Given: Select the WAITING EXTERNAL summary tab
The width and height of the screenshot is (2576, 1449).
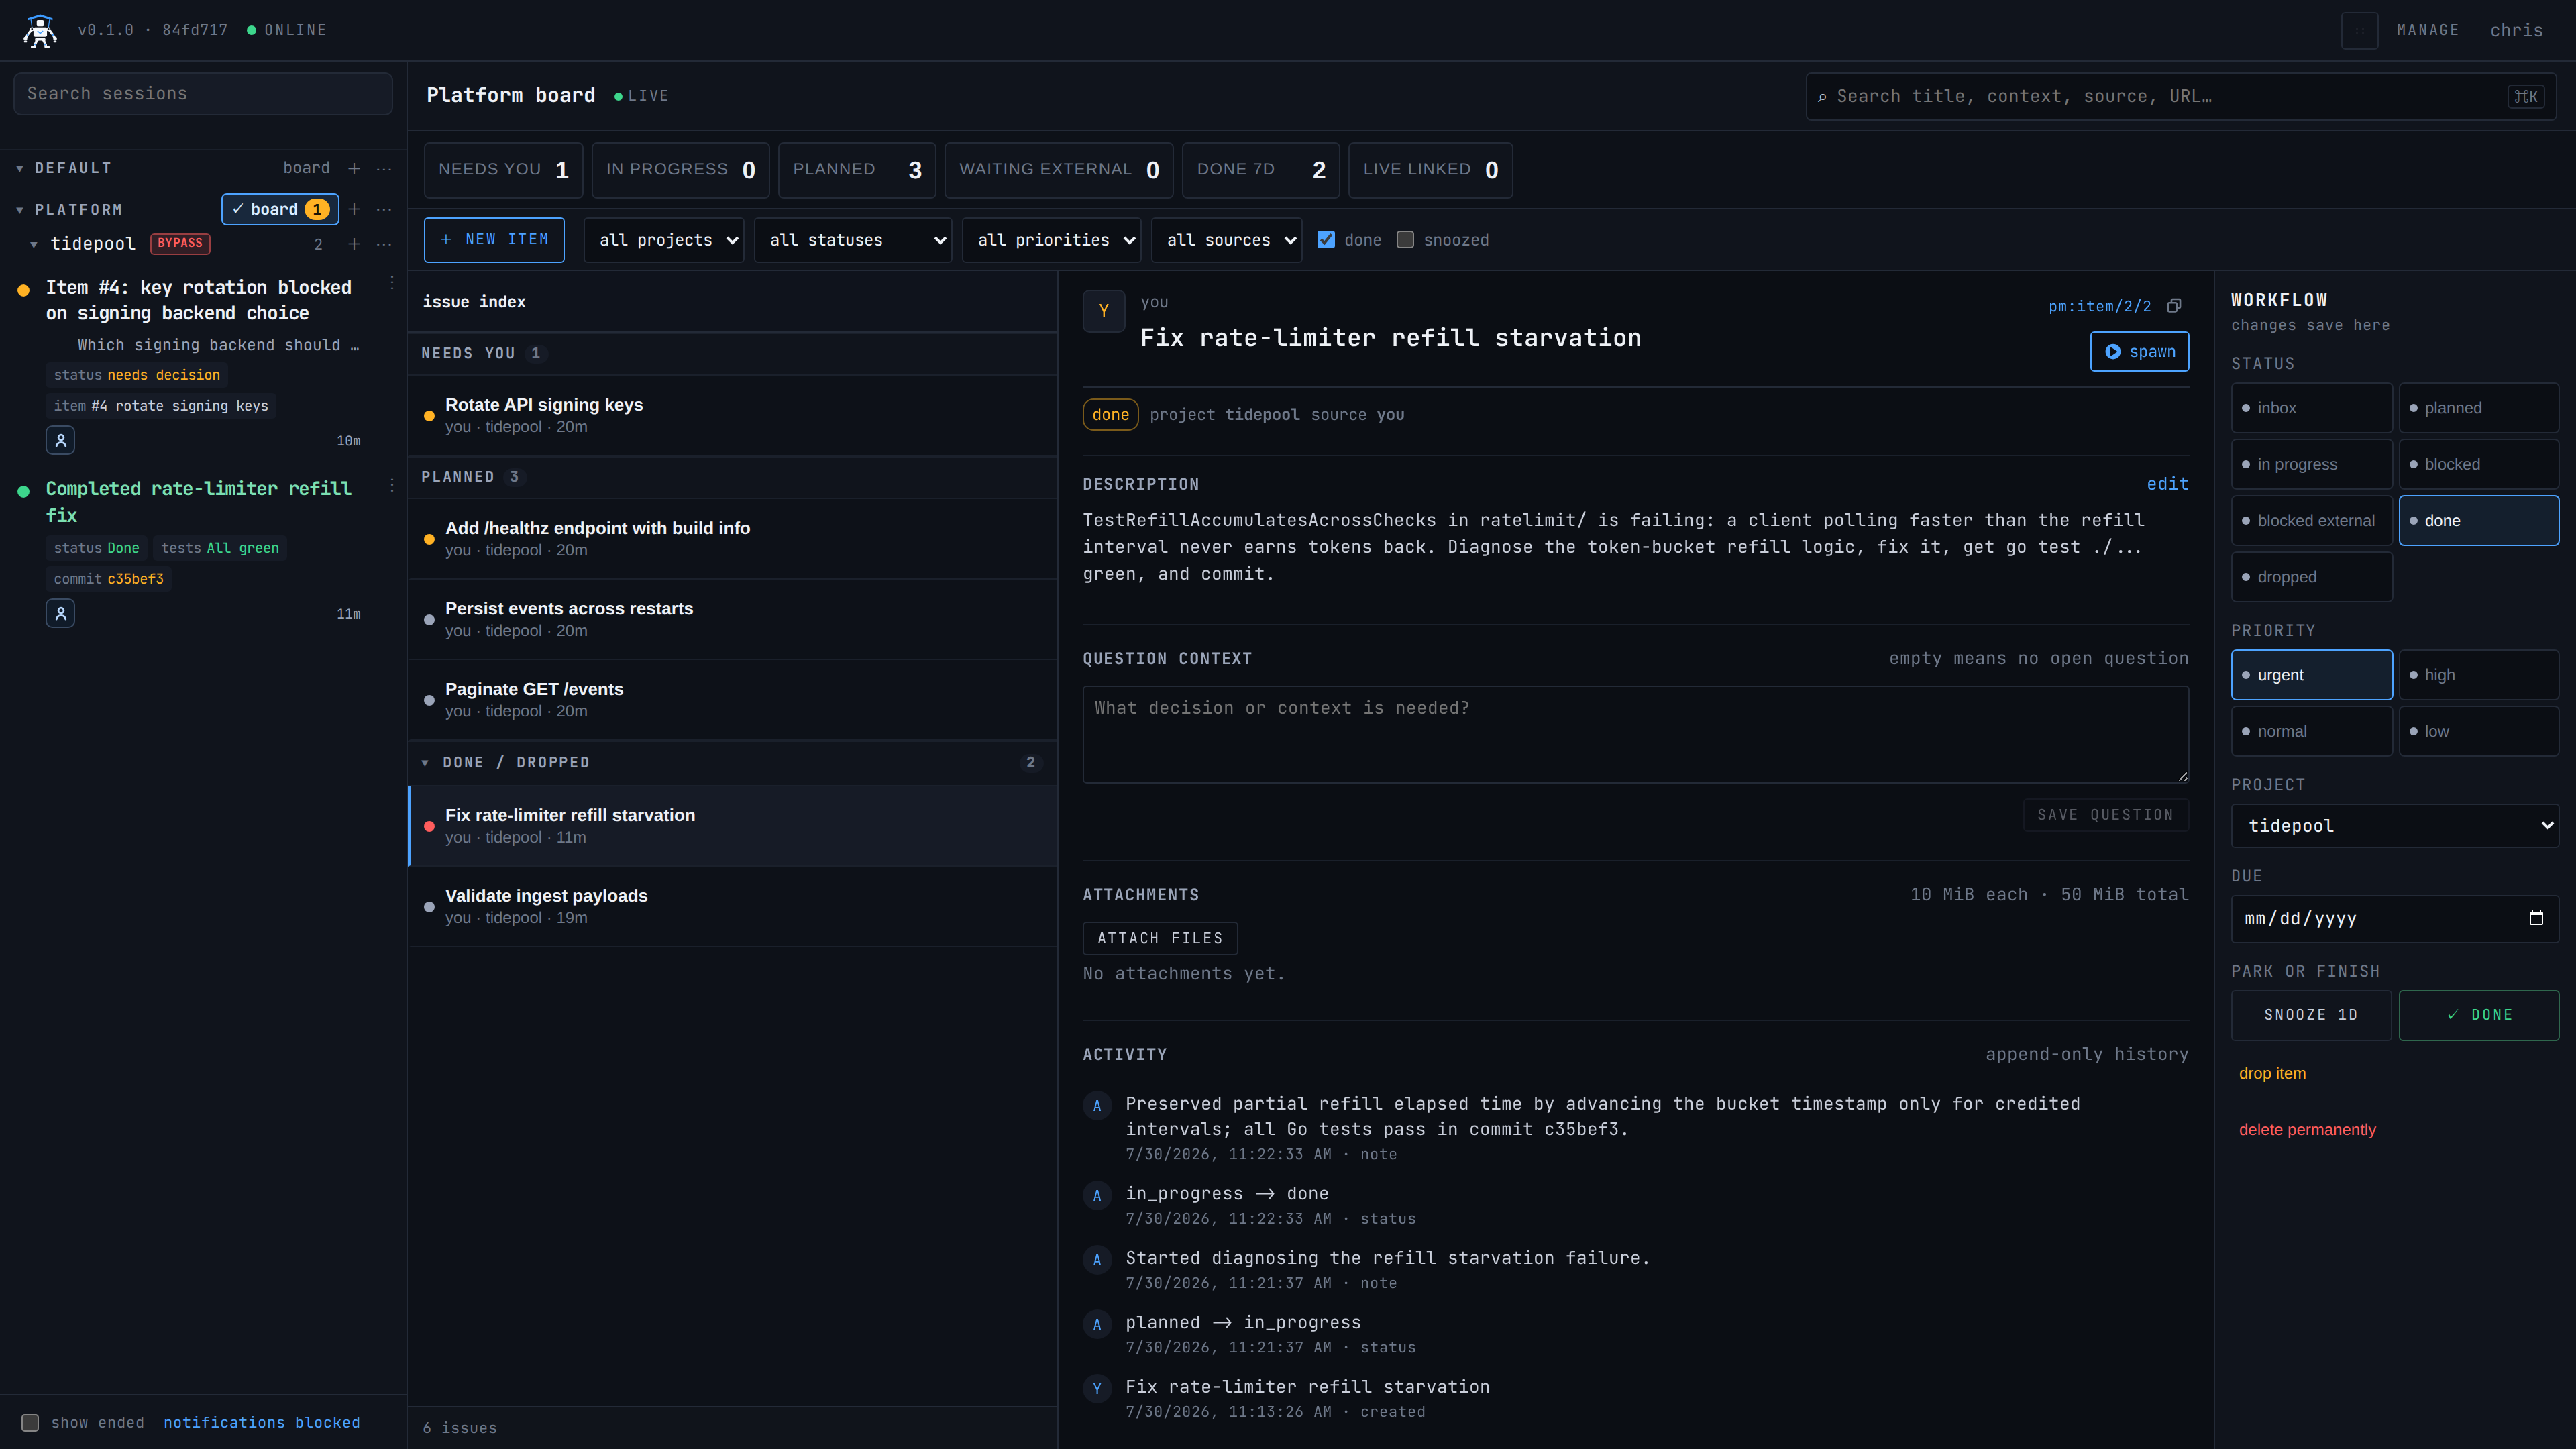Looking at the screenshot, I should tap(1059, 170).
